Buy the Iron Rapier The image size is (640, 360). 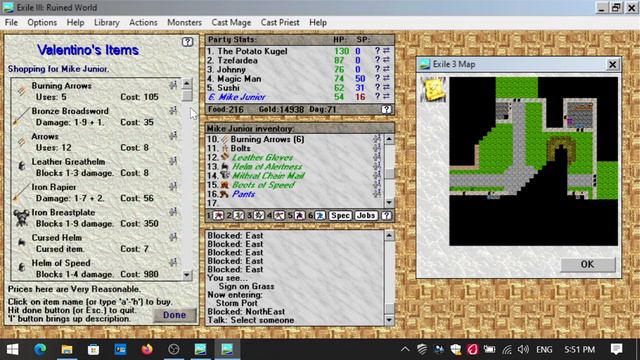tap(53, 187)
